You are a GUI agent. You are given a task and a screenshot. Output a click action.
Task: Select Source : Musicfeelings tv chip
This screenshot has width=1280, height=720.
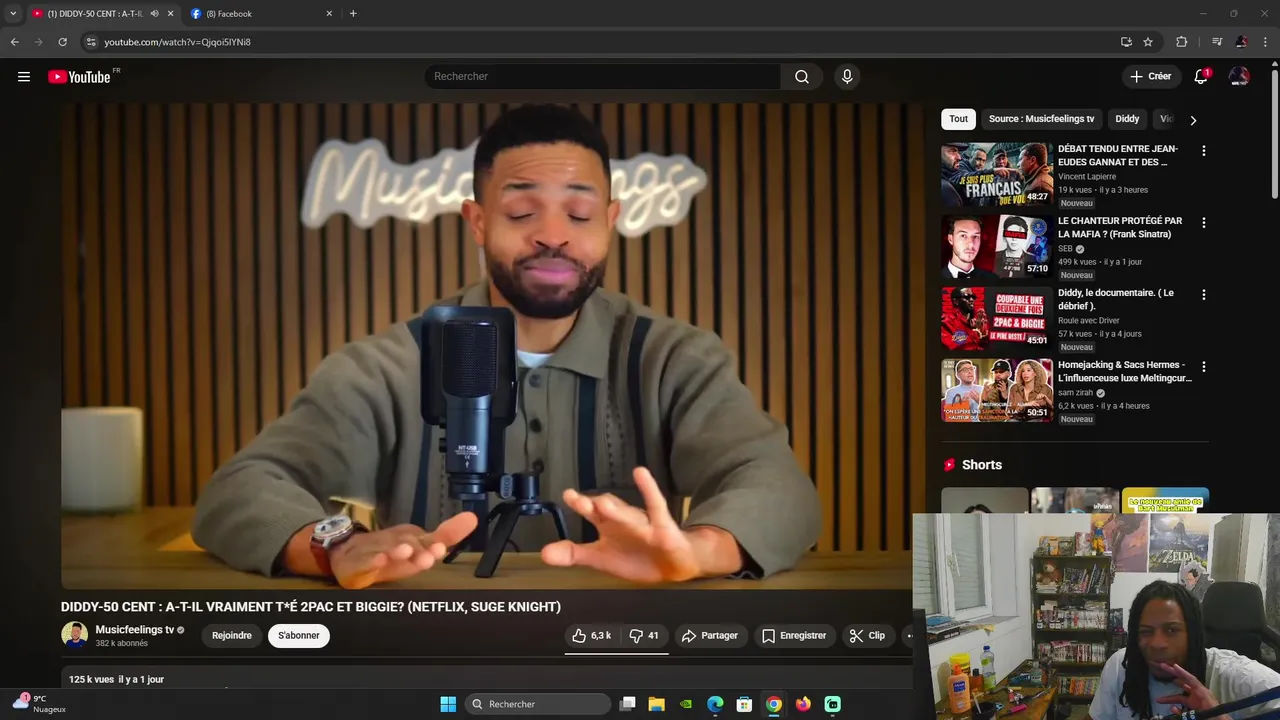tap(1041, 119)
